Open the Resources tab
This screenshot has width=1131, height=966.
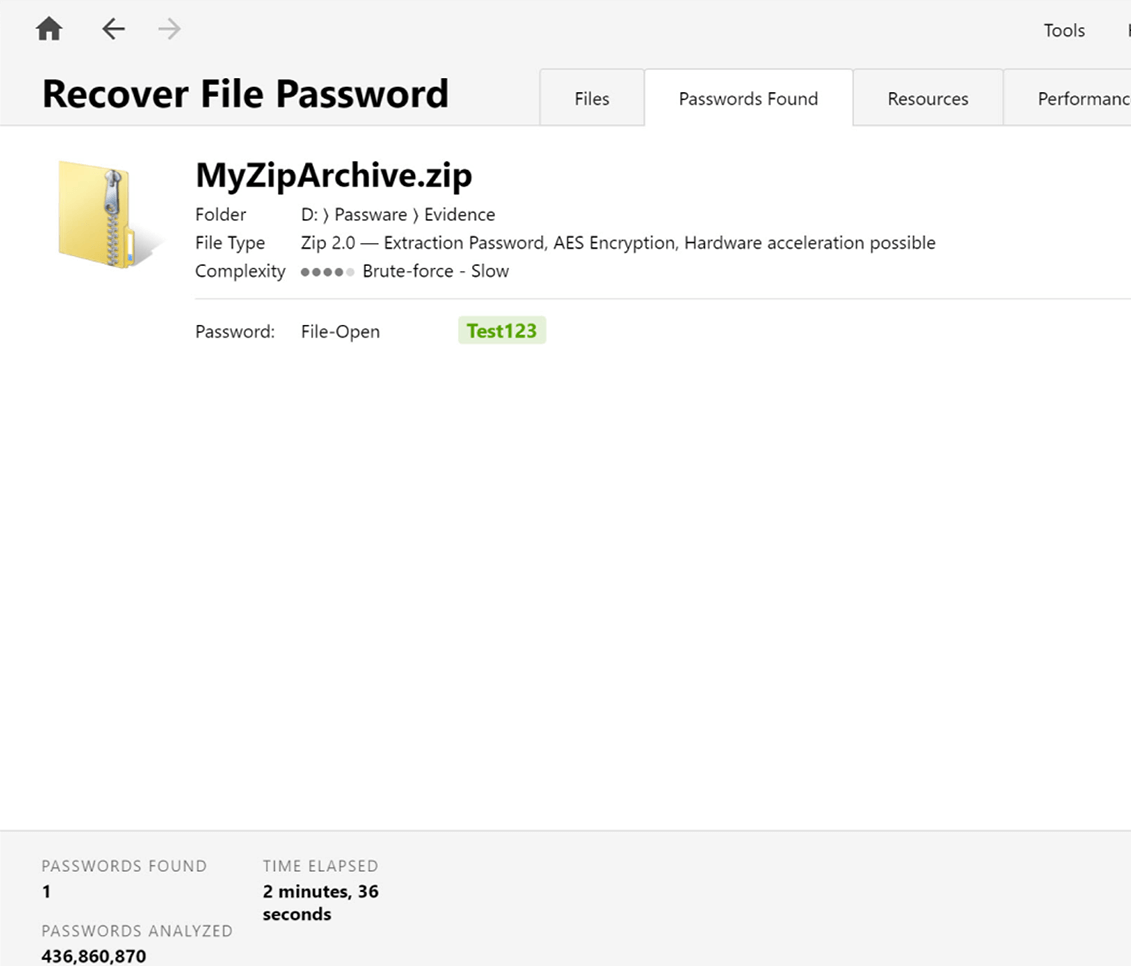tap(928, 98)
